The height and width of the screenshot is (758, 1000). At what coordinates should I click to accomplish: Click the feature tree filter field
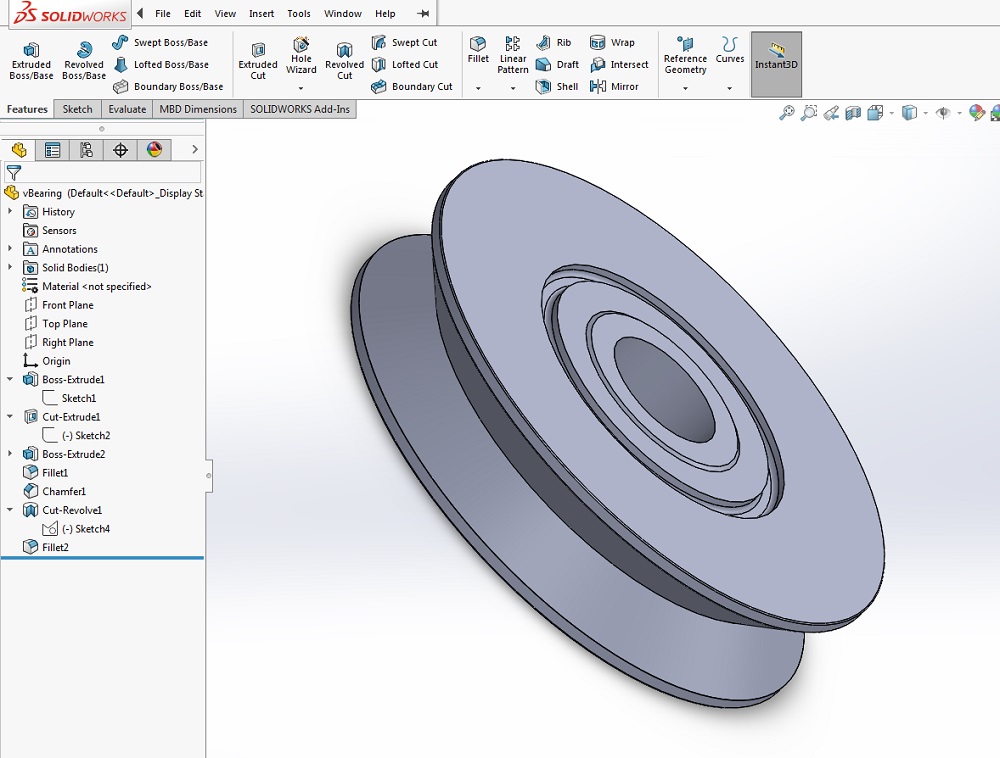click(110, 173)
